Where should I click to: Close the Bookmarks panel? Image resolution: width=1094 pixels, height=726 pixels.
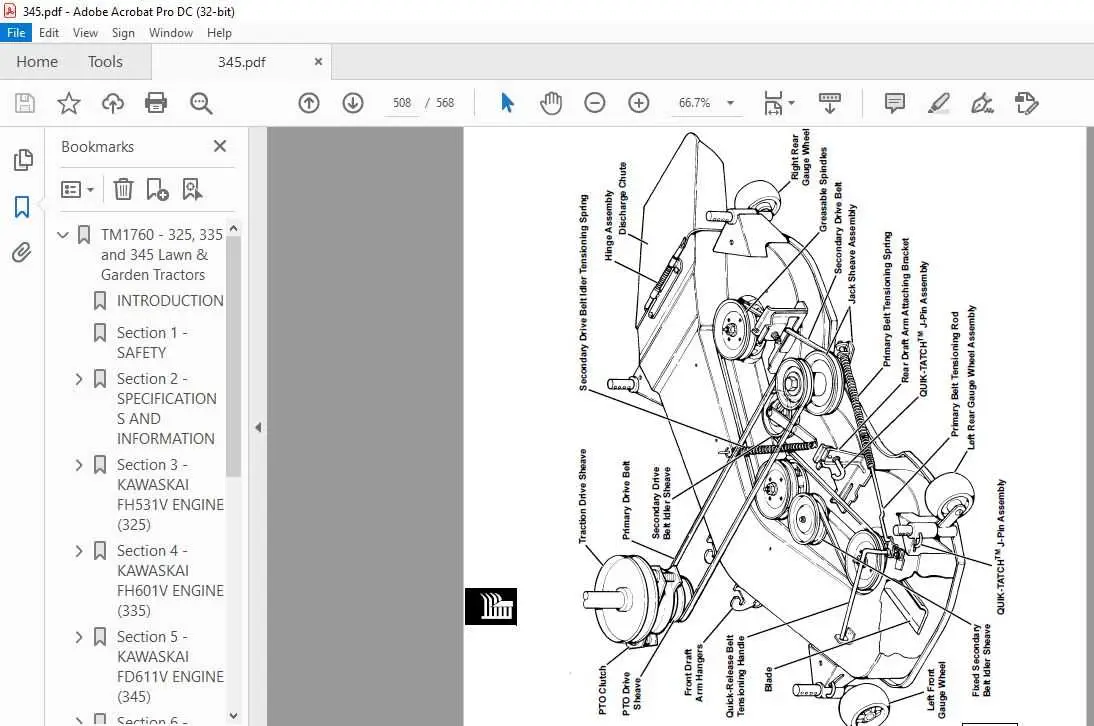point(220,146)
